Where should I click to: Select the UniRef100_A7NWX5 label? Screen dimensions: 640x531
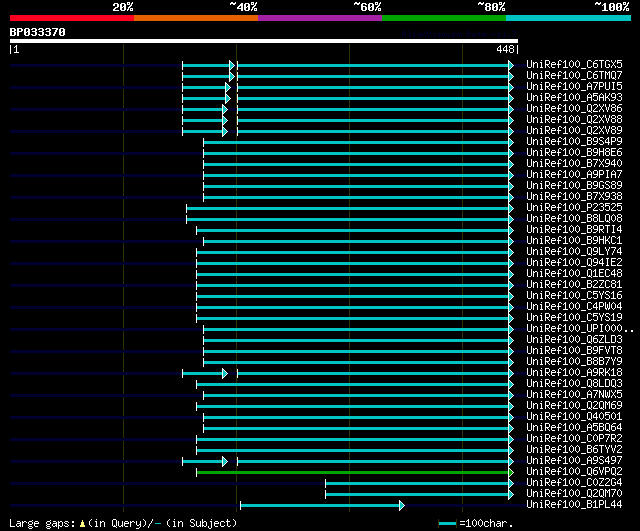pyautogui.click(x=574, y=395)
